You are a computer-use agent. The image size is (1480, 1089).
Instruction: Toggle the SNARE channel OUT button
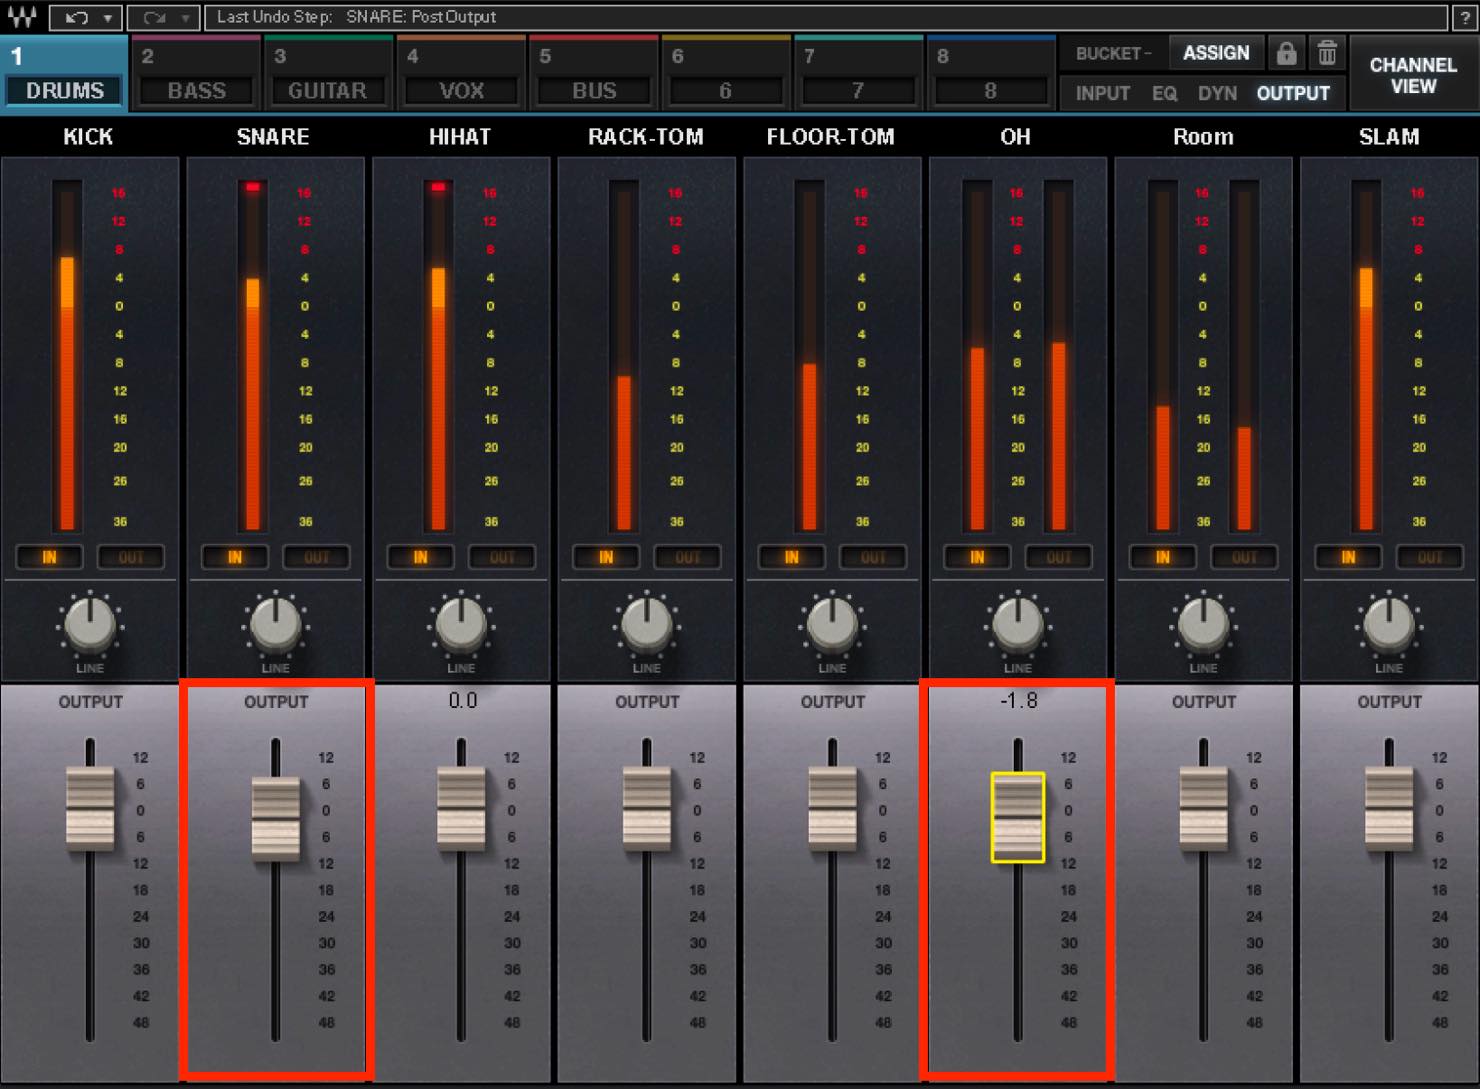316,557
